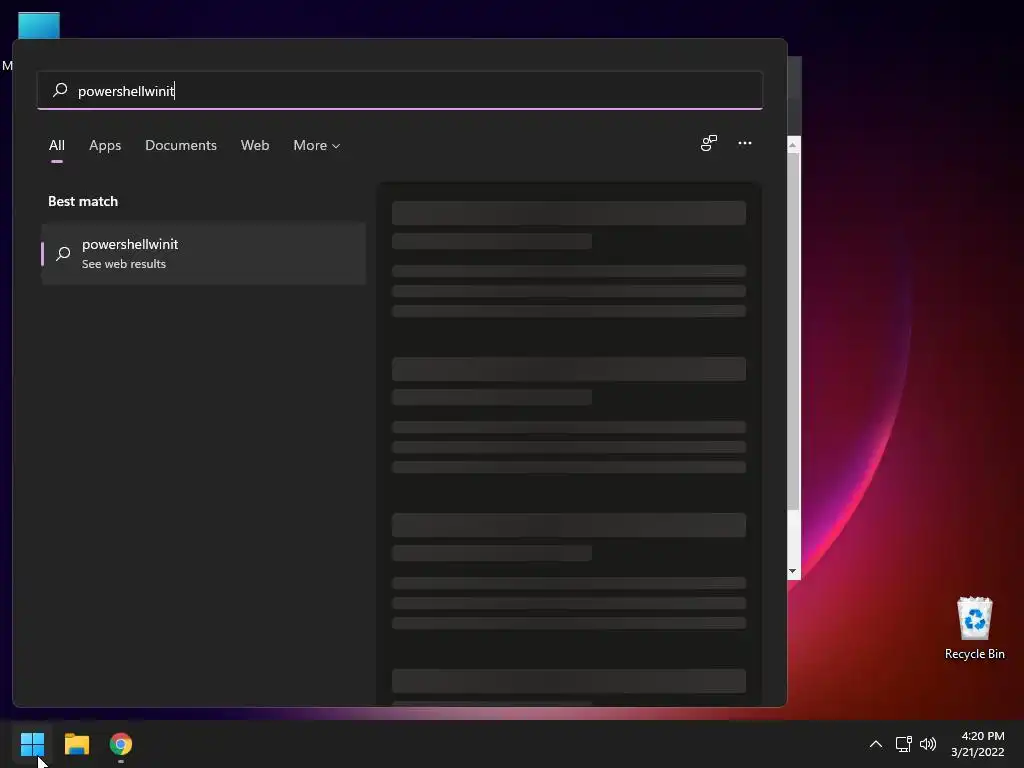Click the Windows Start button
This screenshot has height=768, width=1024.
click(32, 744)
